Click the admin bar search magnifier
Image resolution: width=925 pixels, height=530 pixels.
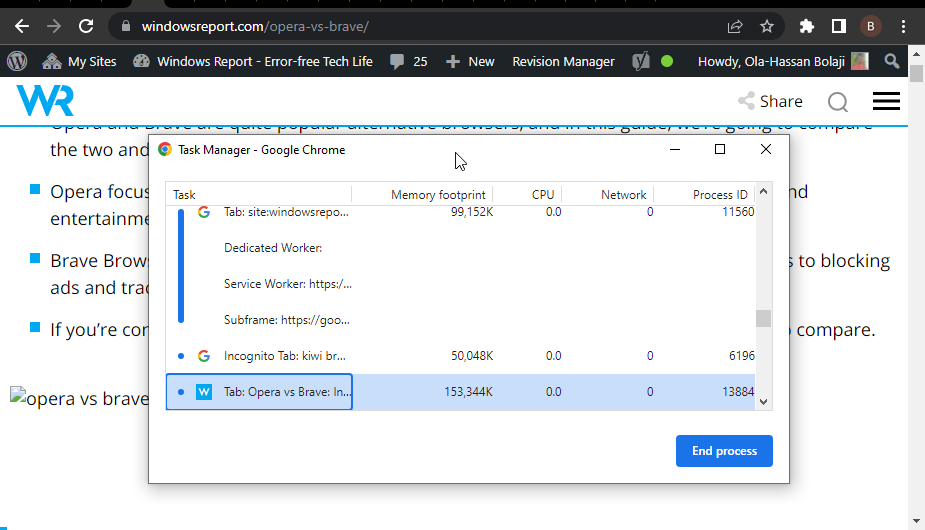click(x=891, y=61)
